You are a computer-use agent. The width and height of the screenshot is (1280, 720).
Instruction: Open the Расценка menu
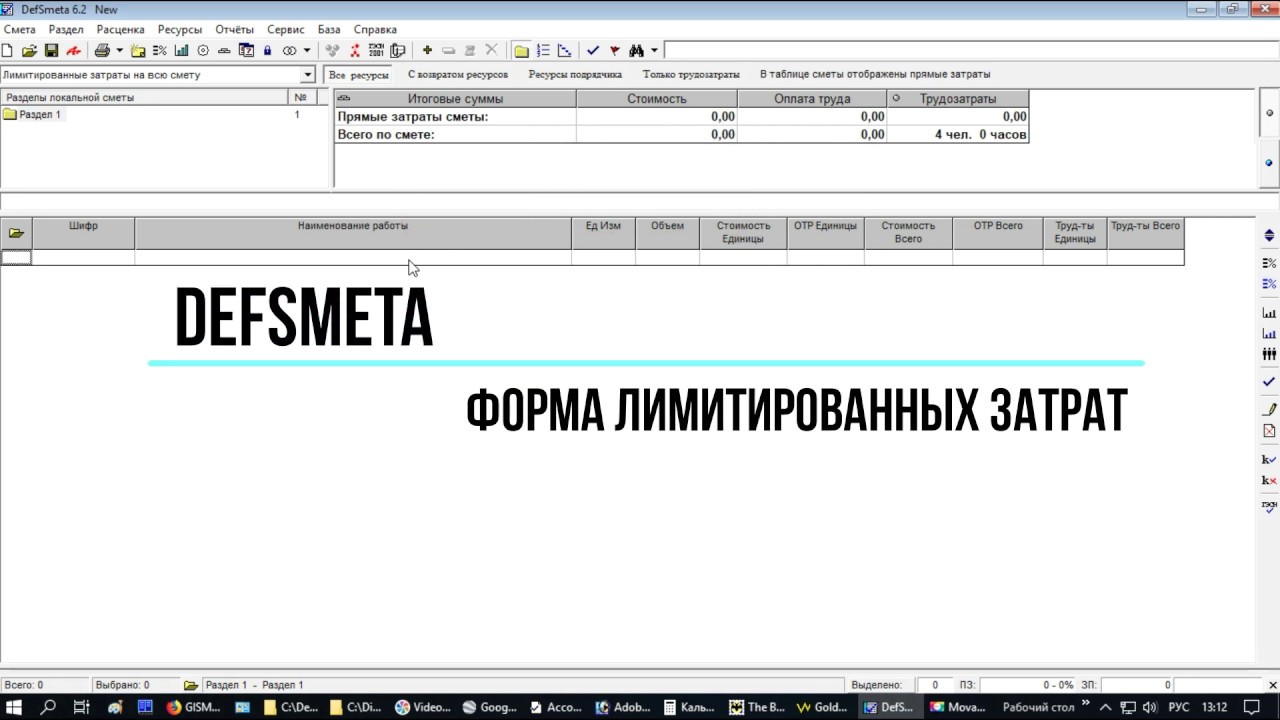pos(121,30)
